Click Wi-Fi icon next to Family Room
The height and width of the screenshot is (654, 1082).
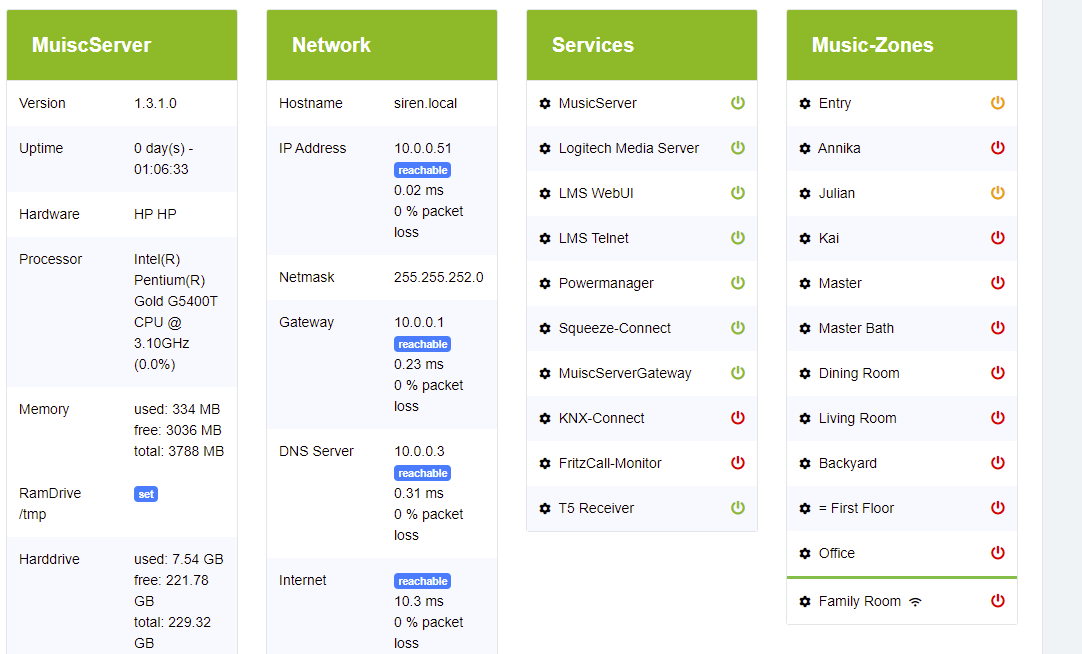click(916, 601)
